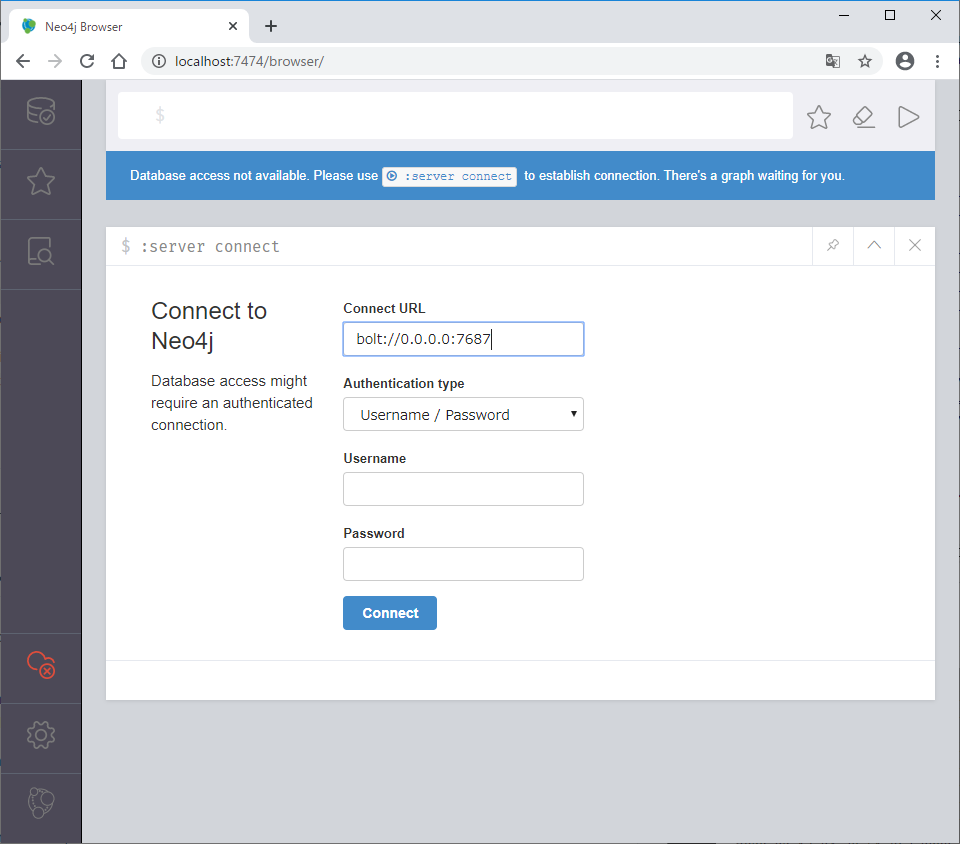
Task: Close the server connect frame
Action: point(915,245)
